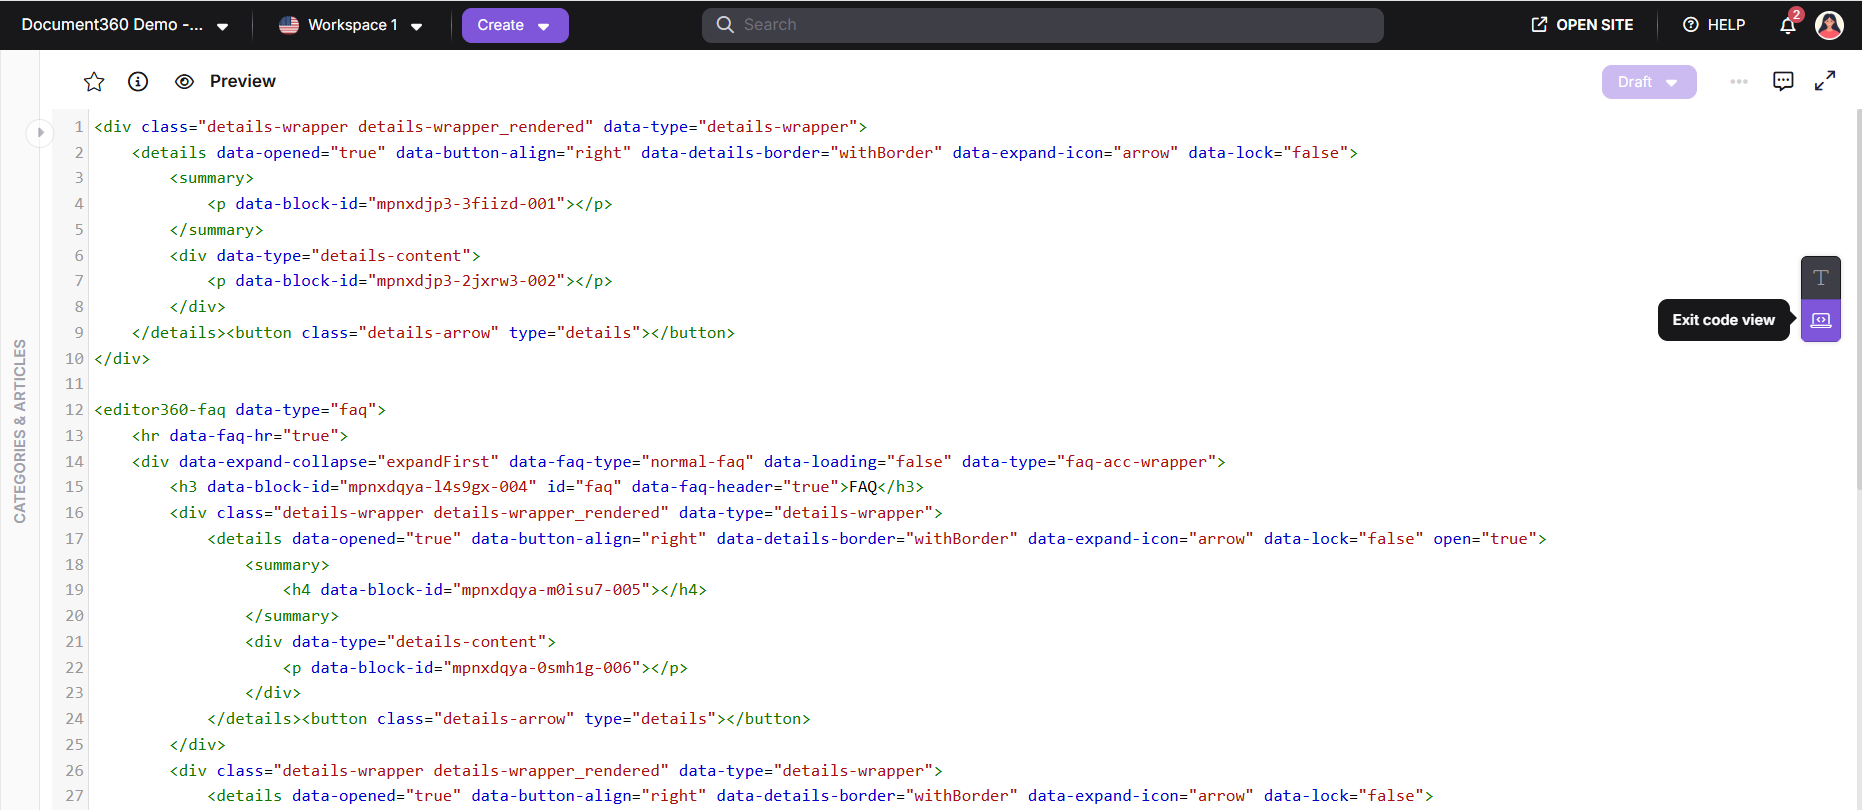1862x810 pixels.
Task: Click line 14 faq-acc-wrapper div code
Action: [679, 462]
